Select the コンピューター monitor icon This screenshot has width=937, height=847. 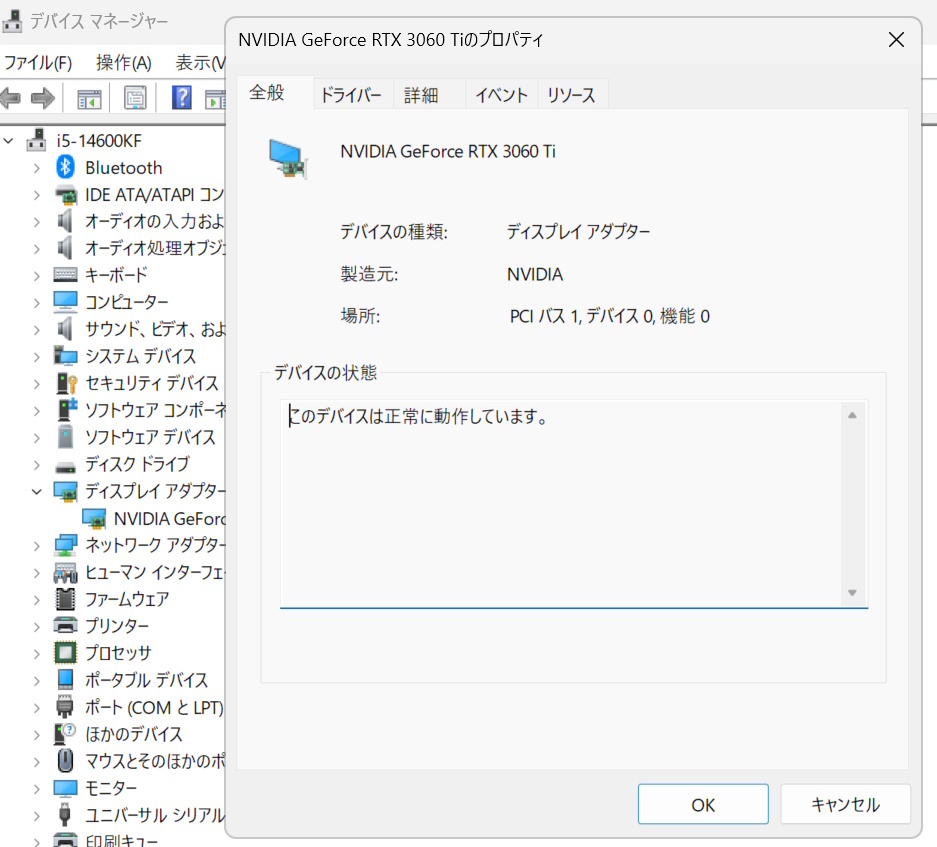[x=65, y=302]
